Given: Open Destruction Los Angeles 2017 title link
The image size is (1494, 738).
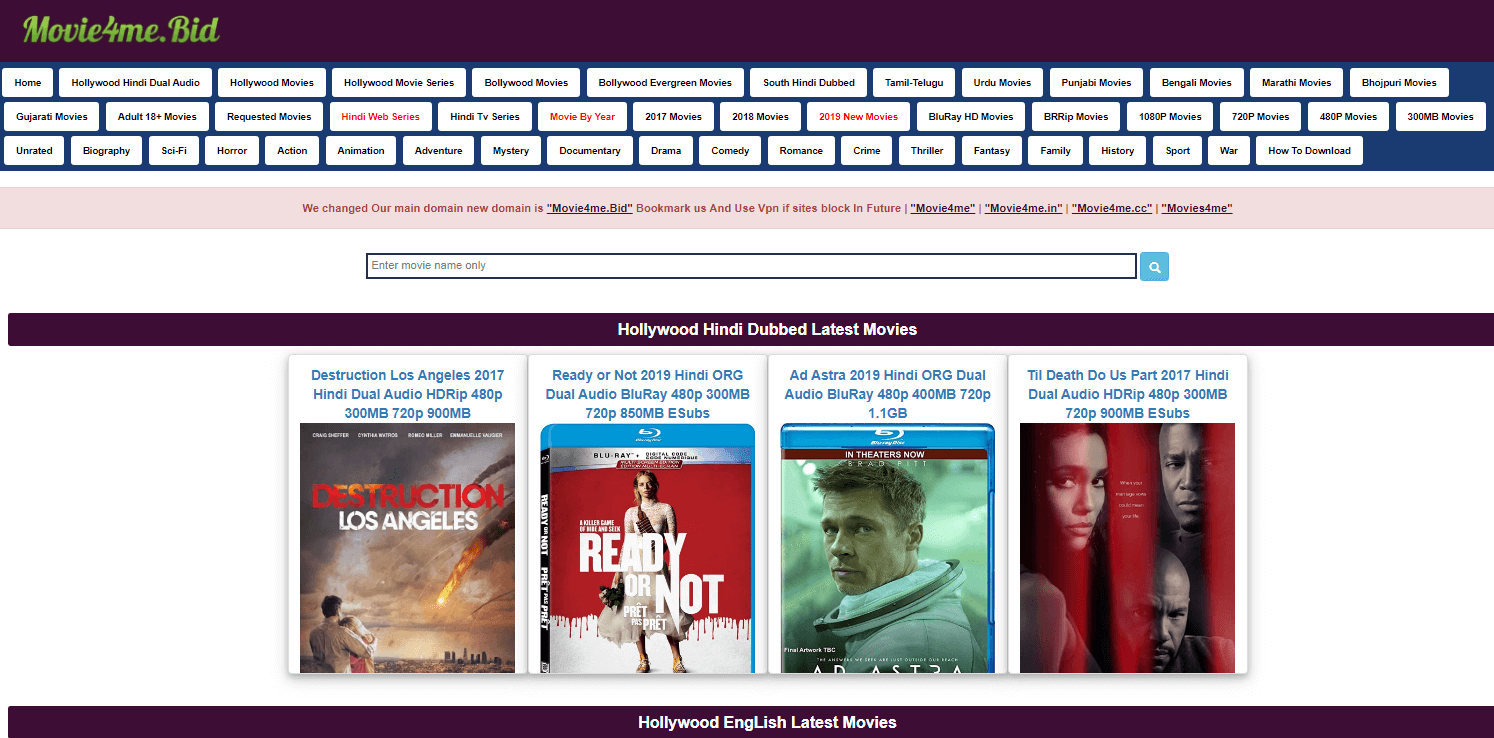Looking at the screenshot, I should [407, 394].
